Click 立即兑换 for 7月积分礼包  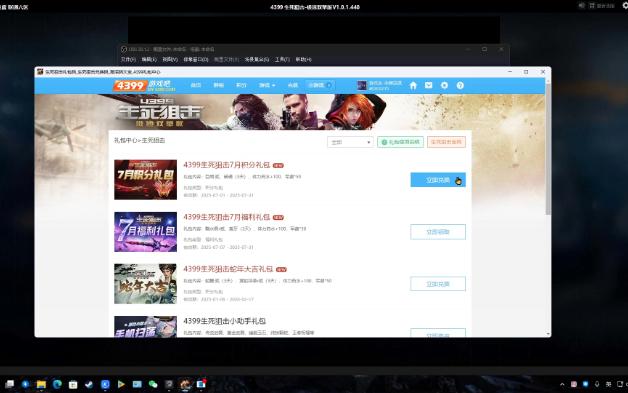(438, 180)
